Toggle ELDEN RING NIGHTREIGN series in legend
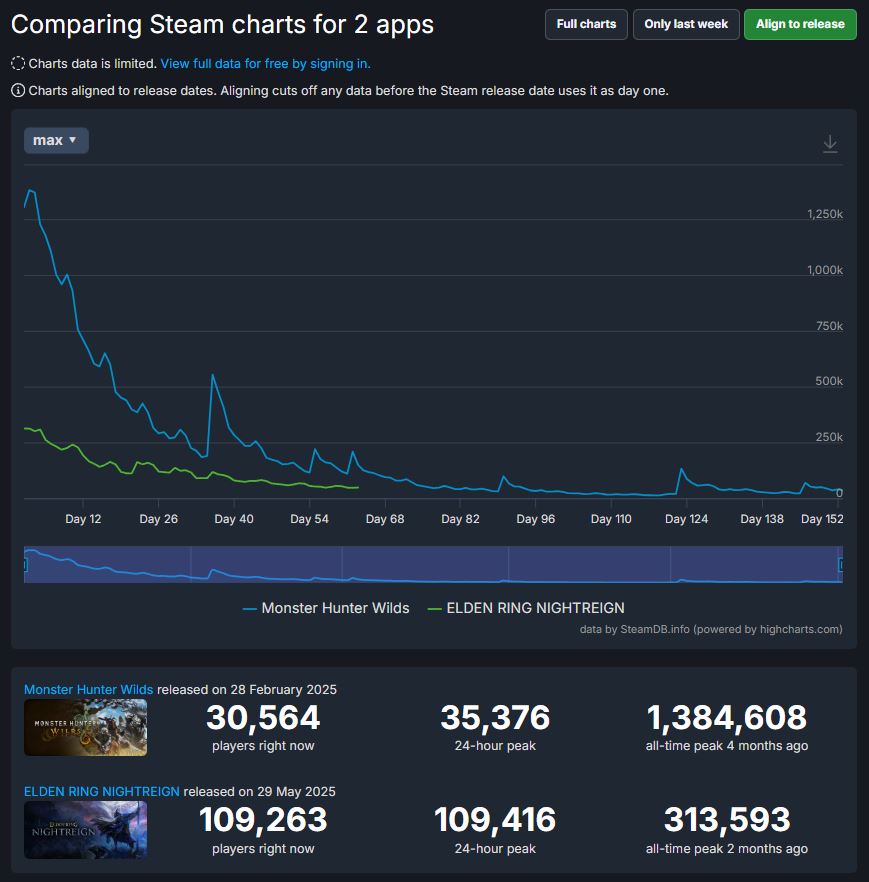 [x=526, y=608]
